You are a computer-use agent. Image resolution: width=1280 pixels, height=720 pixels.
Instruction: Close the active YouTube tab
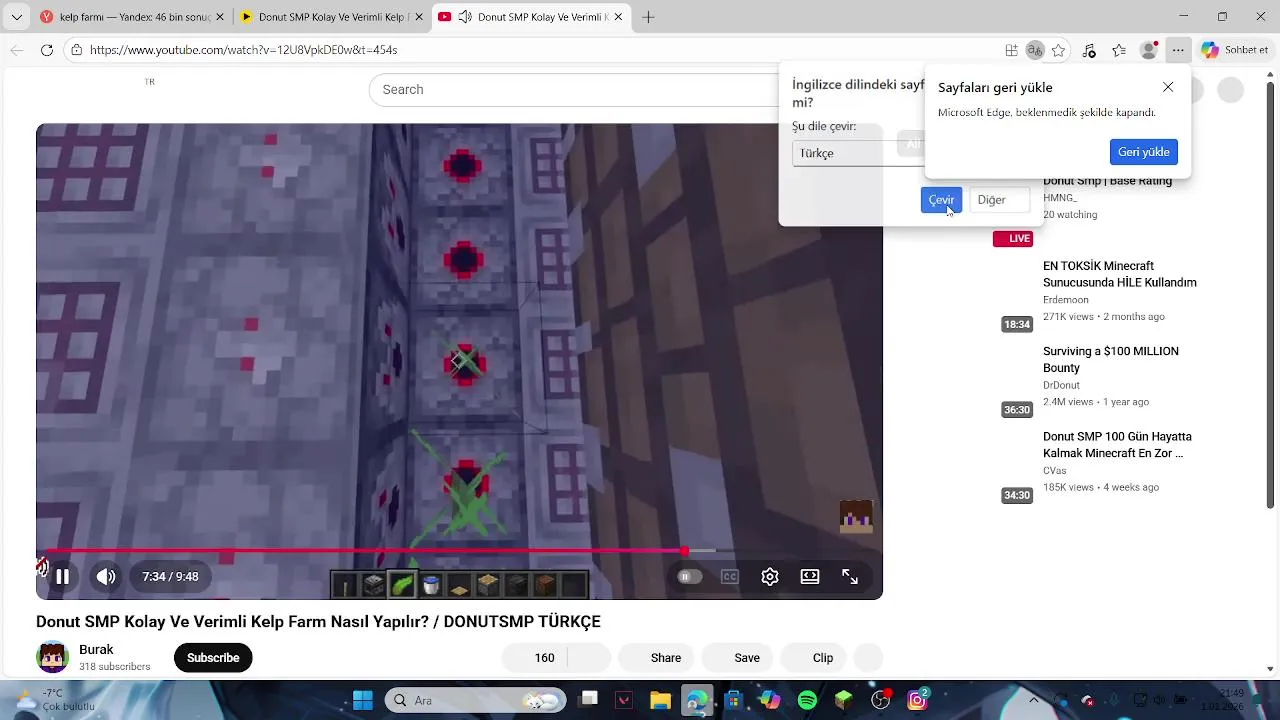coord(618,17)
